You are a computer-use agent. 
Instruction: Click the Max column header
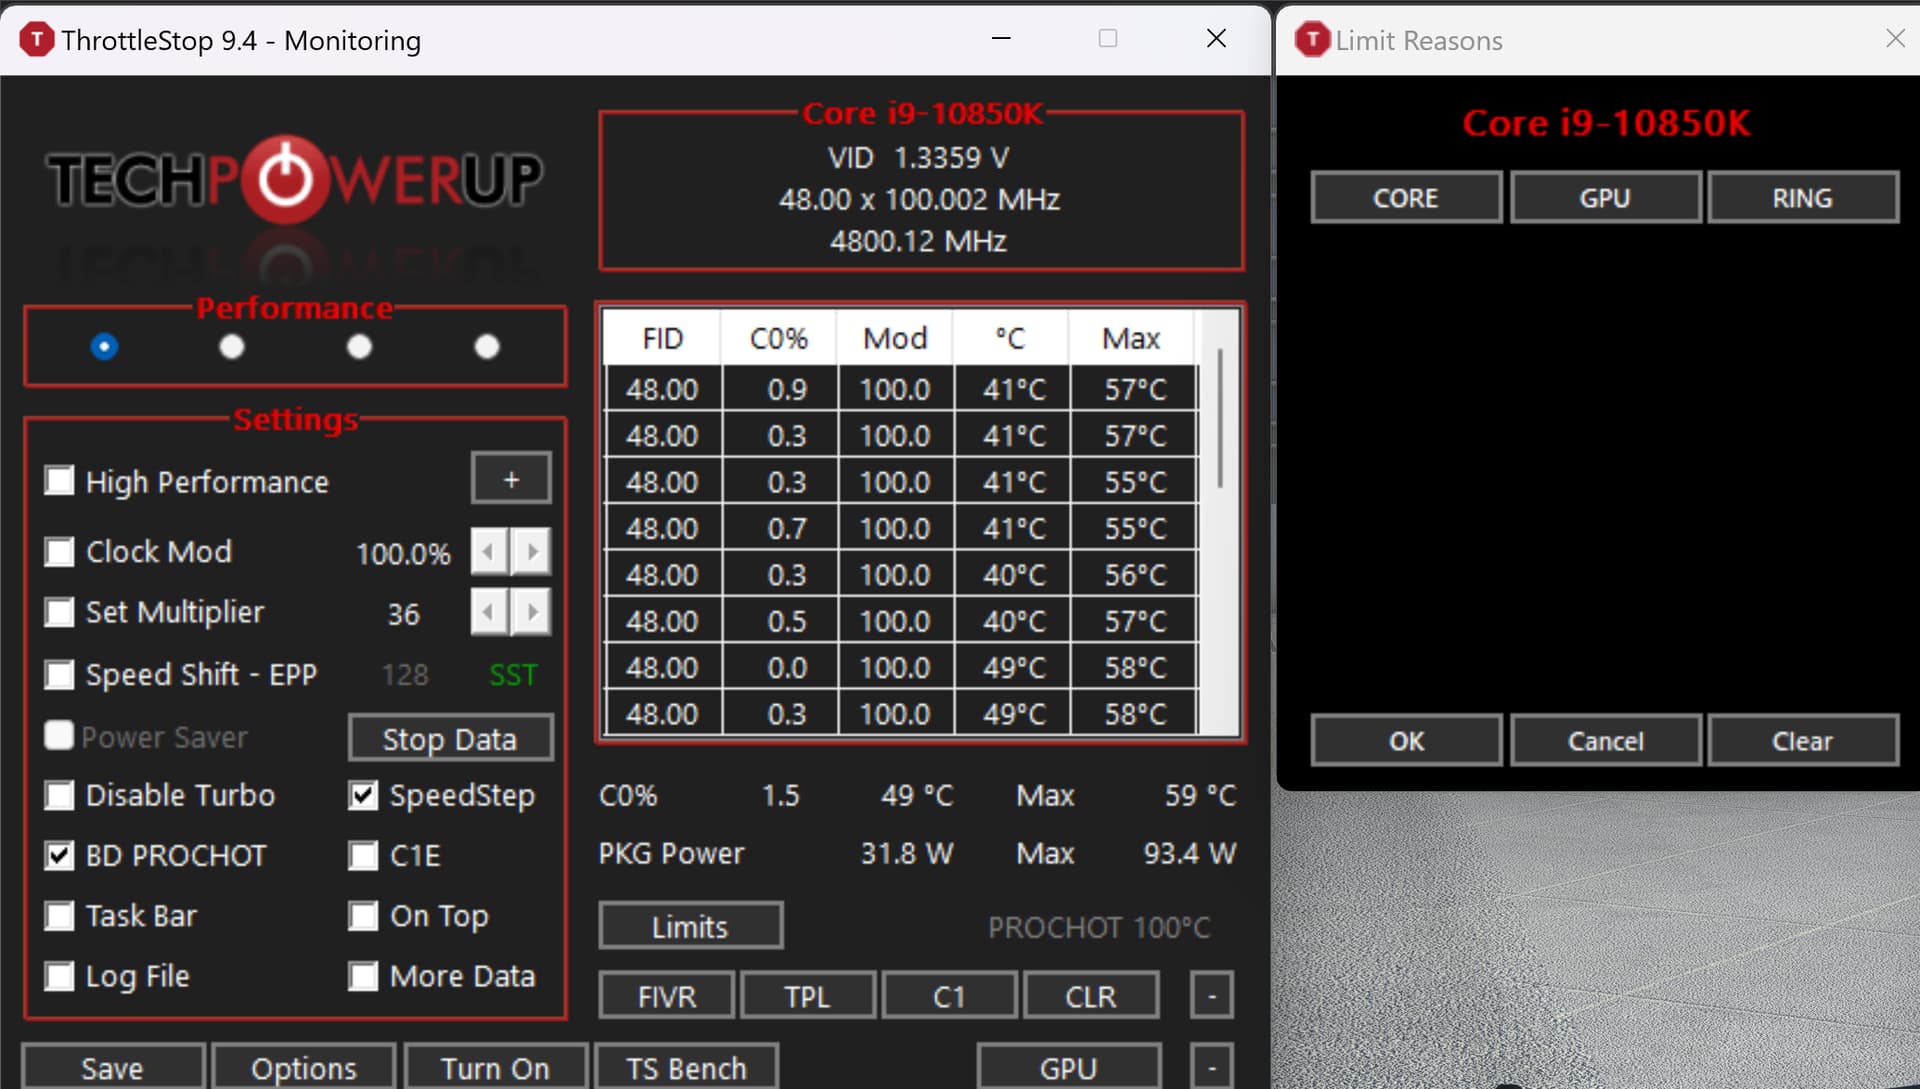1131,338
